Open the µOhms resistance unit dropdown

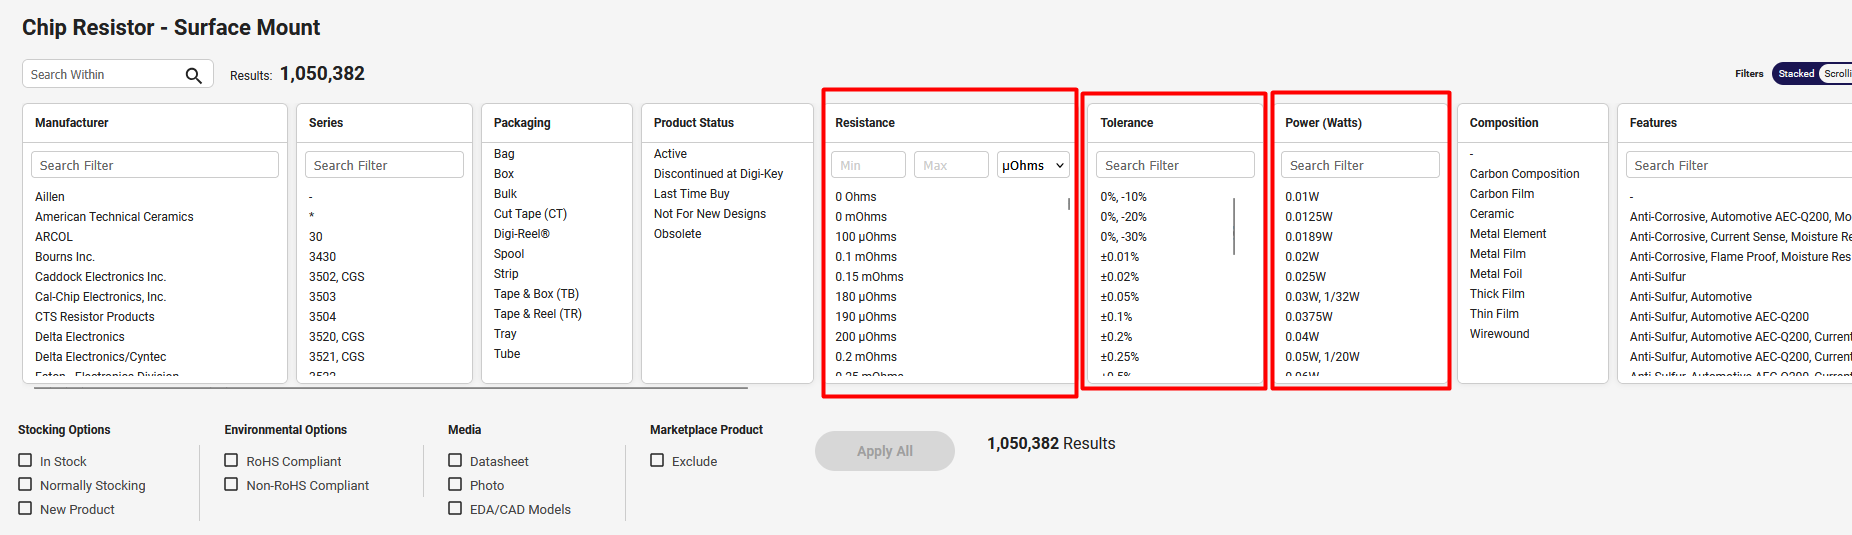point(1033,165)
